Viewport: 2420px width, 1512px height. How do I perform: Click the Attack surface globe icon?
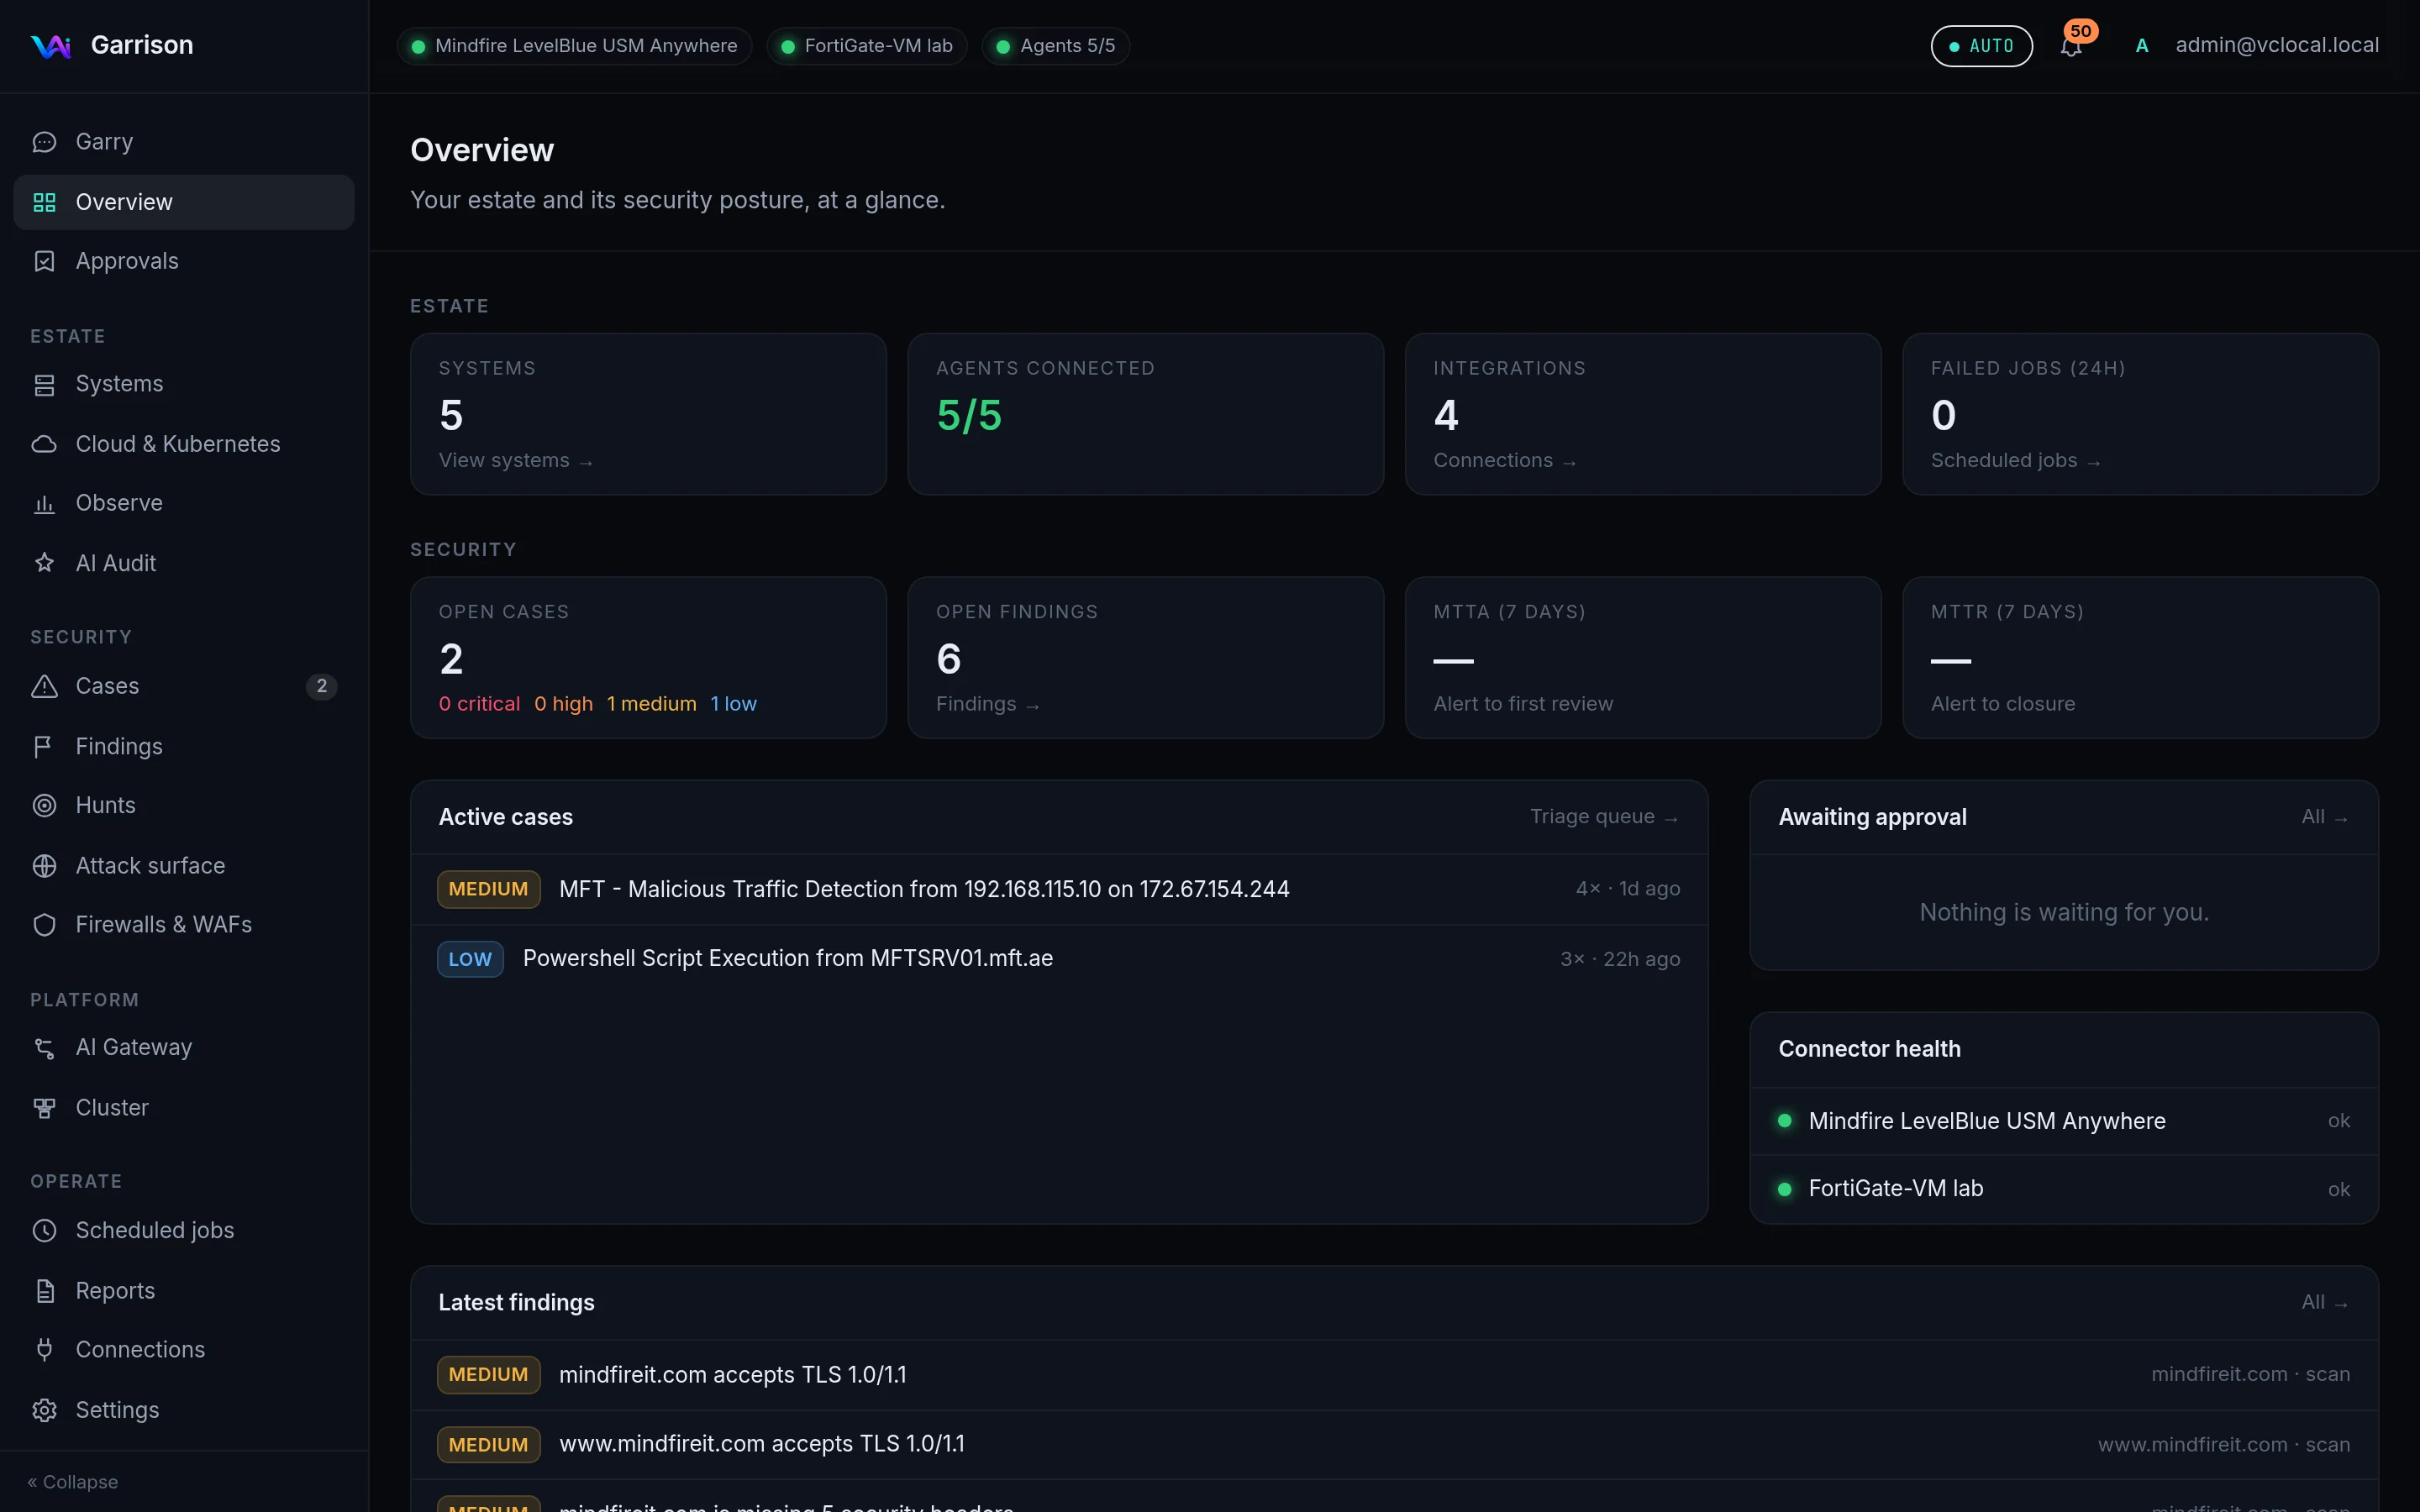(x=44, y=865)
